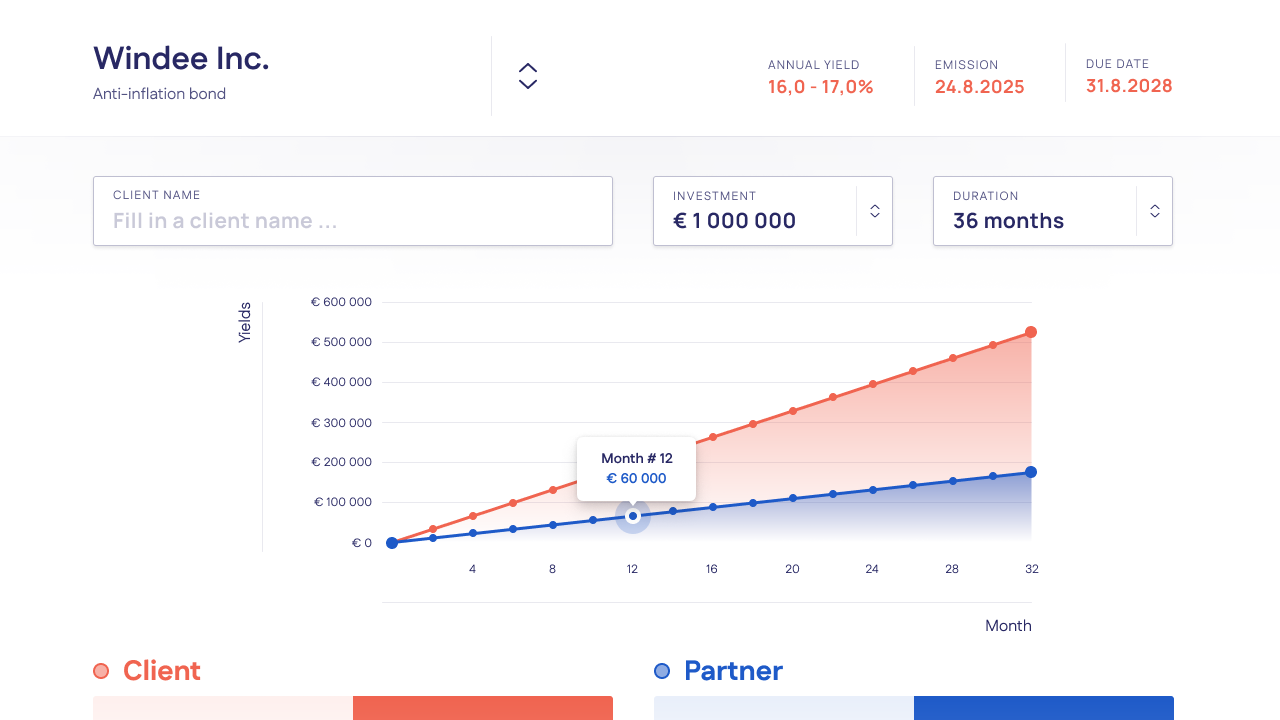
Task: Expand the bond picker next to Windee Inc.
Action: [527, 74]
